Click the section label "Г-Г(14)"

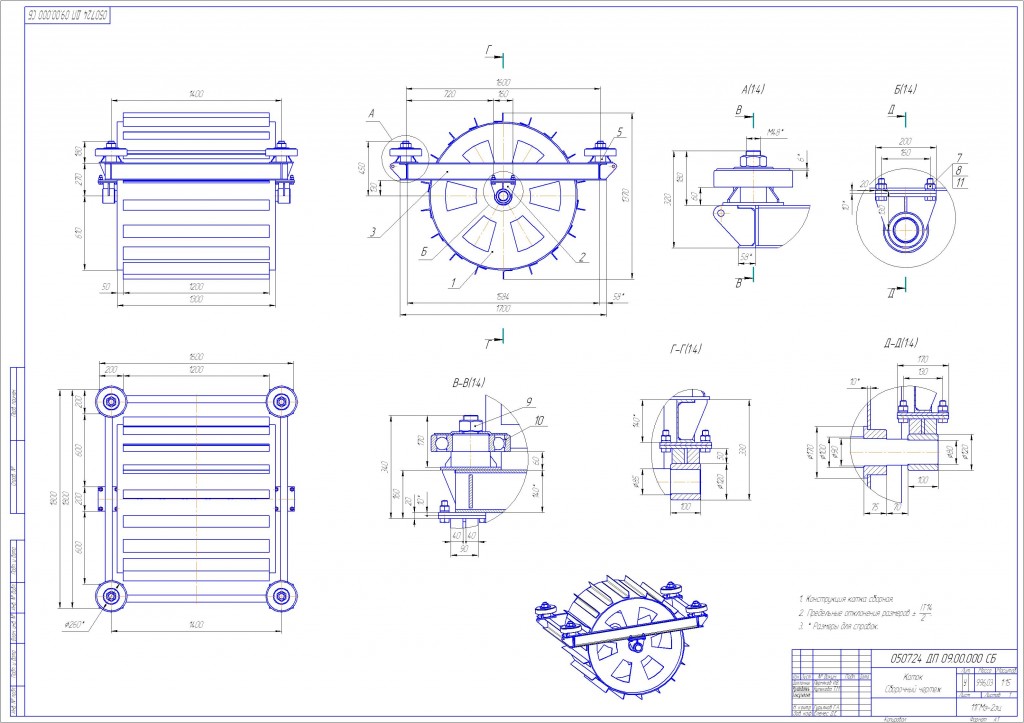(x=686, y=349)
